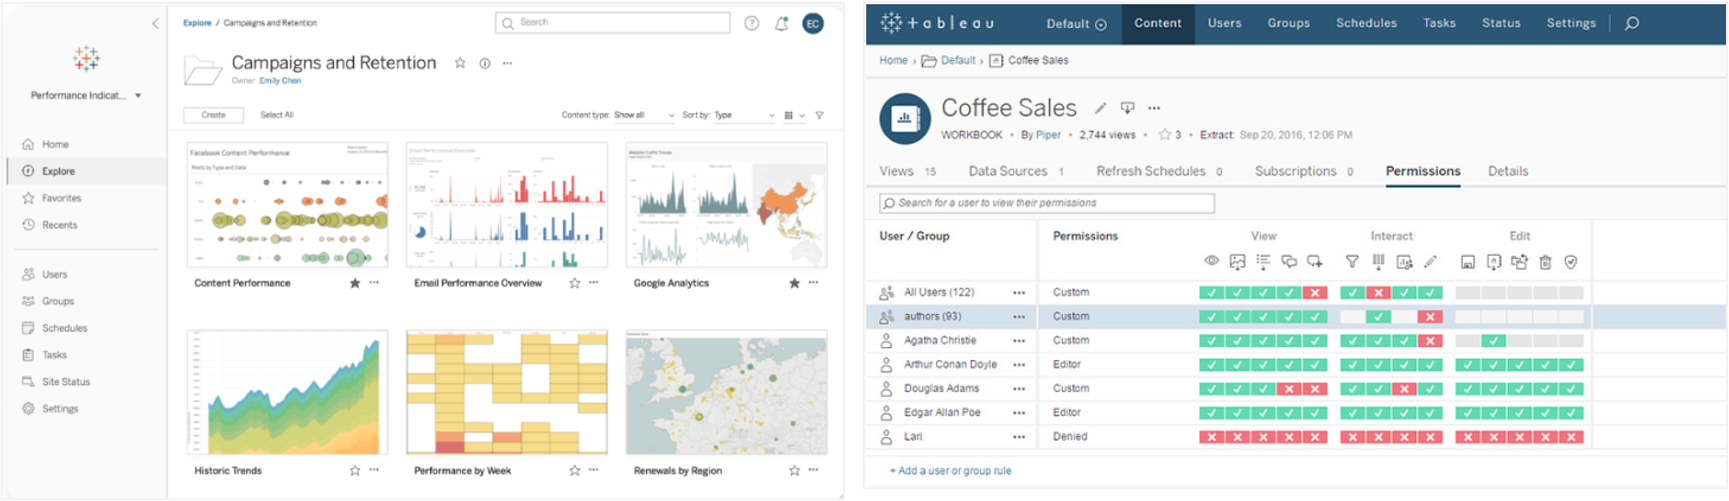The image size is (1729, 501).
Task: Open the Google Analytics workbook thumbnail
Action: point(726,205)
